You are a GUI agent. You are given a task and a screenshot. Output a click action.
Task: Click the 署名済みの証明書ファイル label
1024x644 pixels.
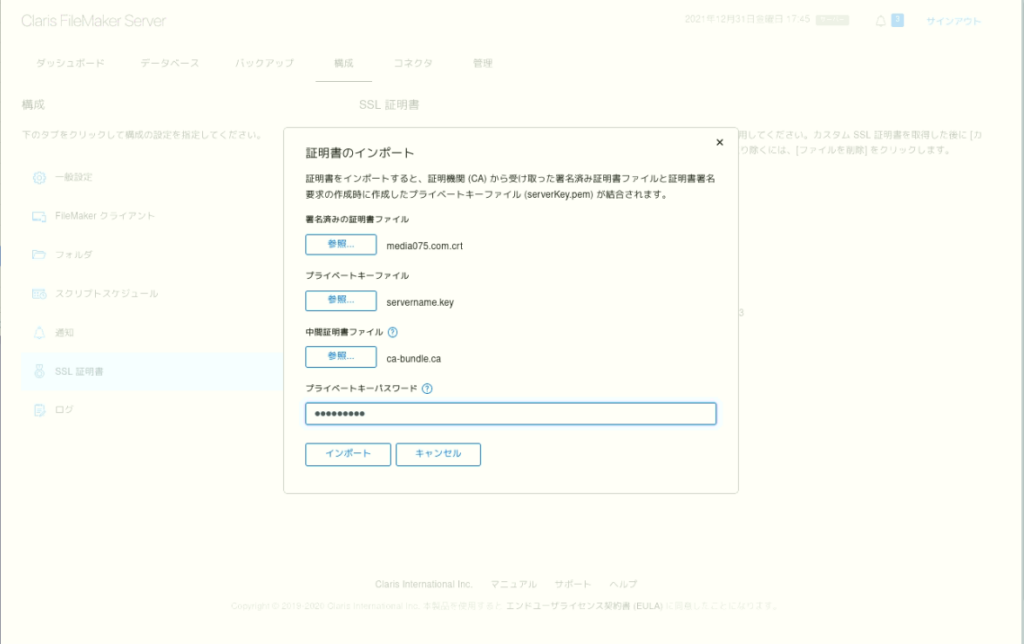tap(357, 219)
